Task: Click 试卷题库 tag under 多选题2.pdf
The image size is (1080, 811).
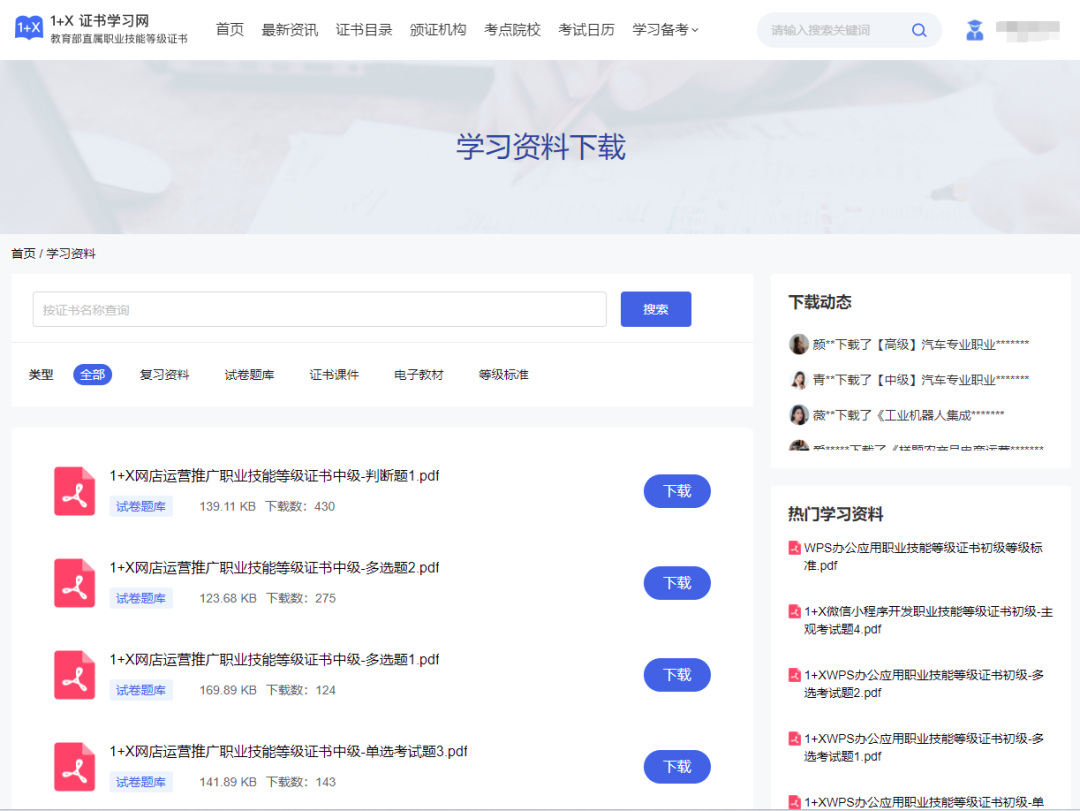Action: (141, 598)
